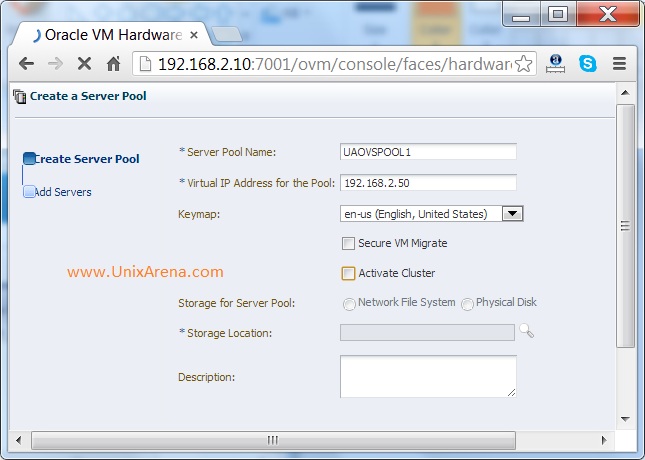Minimize the browser window
The image size is (645, 460).
click(x=521, y=15)
